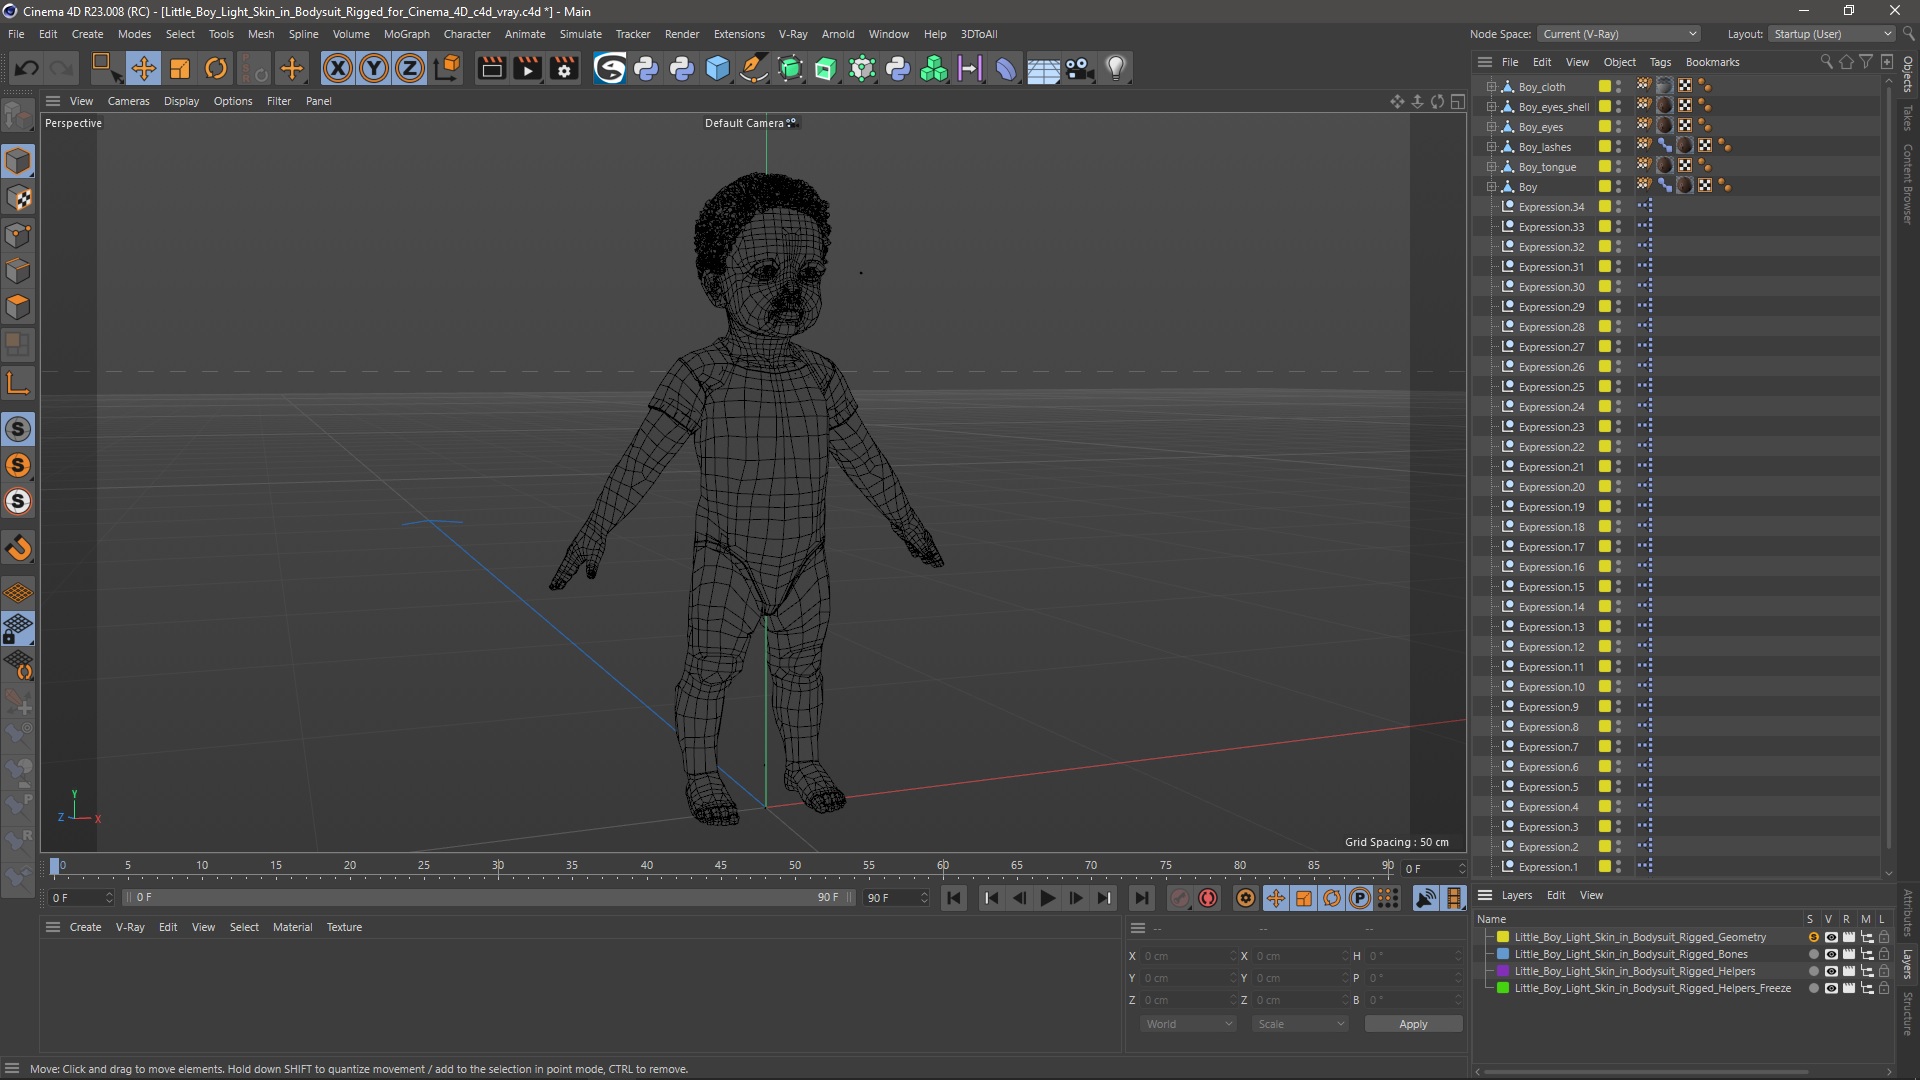Viewport: 1920px width, 1080px height.
Task: Open the Layers menu
Action: coord(1516,895)
